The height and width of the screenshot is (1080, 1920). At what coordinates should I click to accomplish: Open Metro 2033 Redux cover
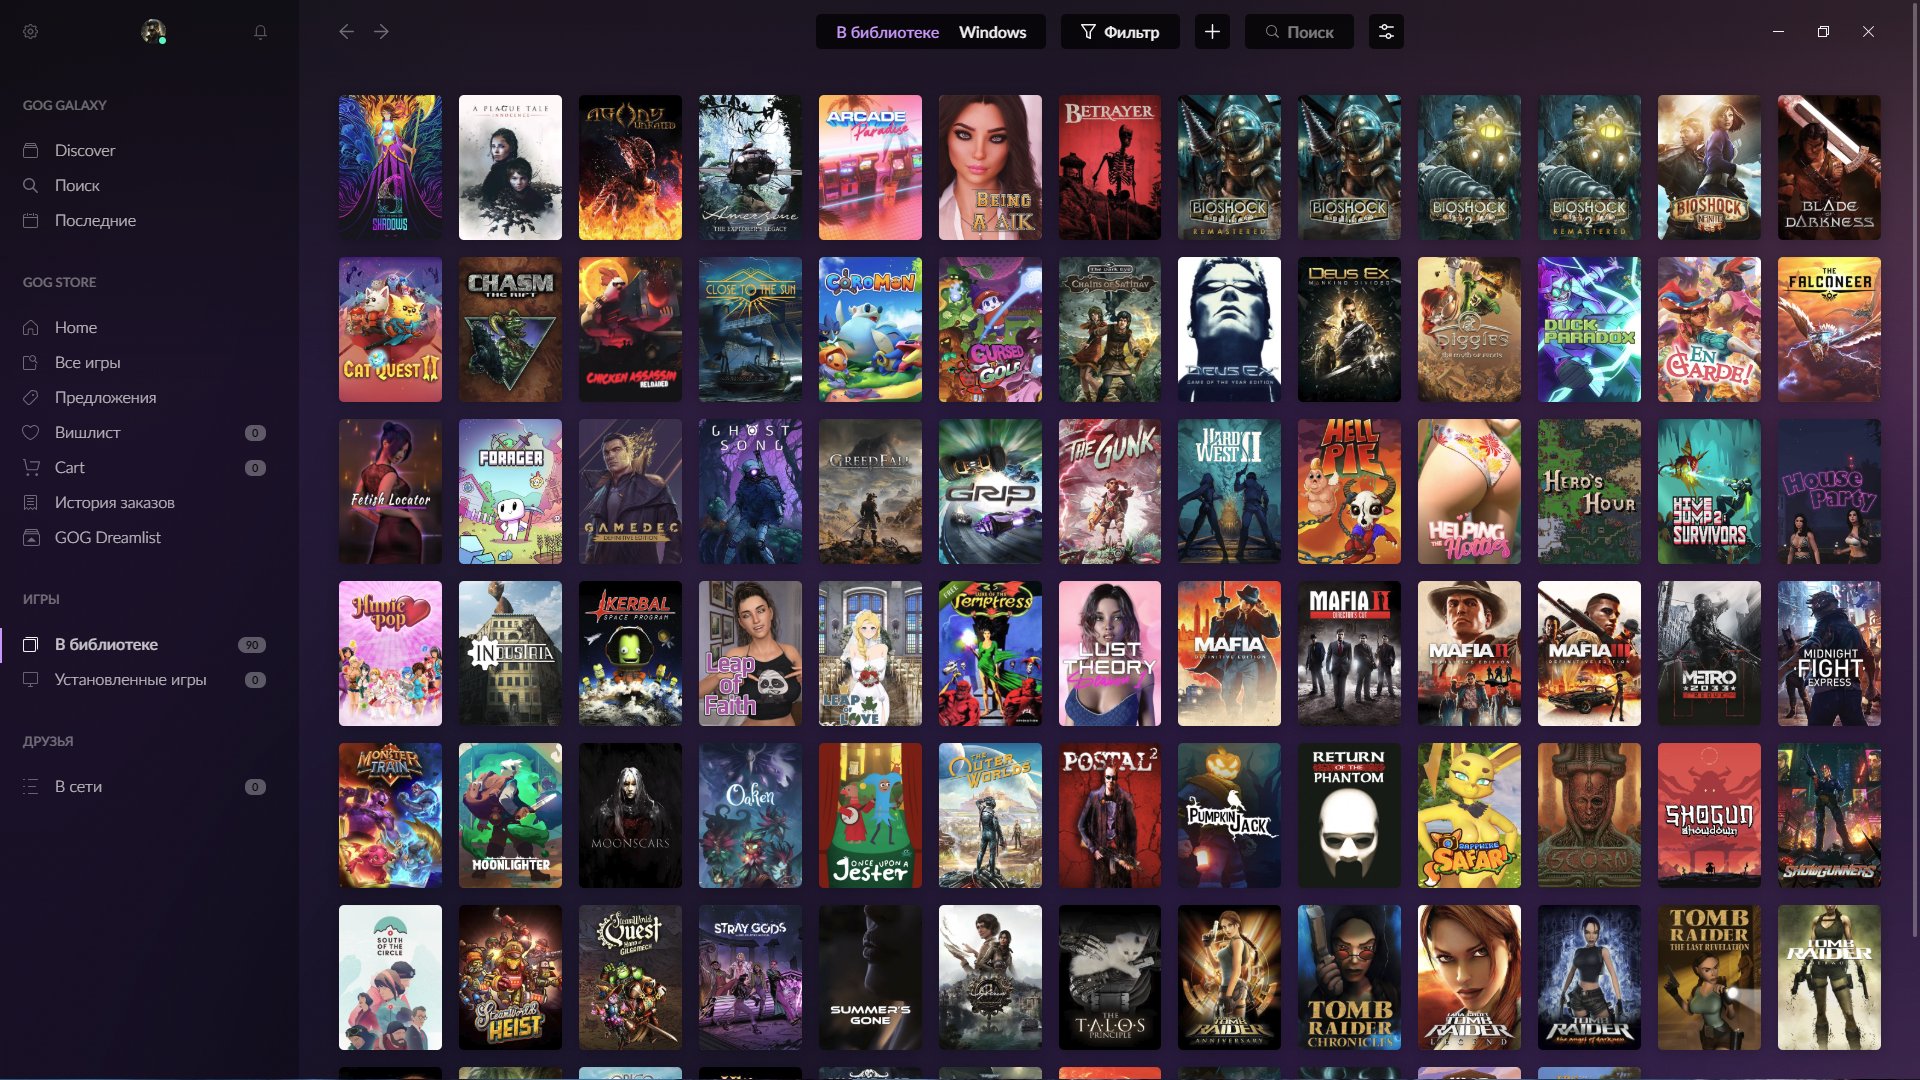point(1709,653)
